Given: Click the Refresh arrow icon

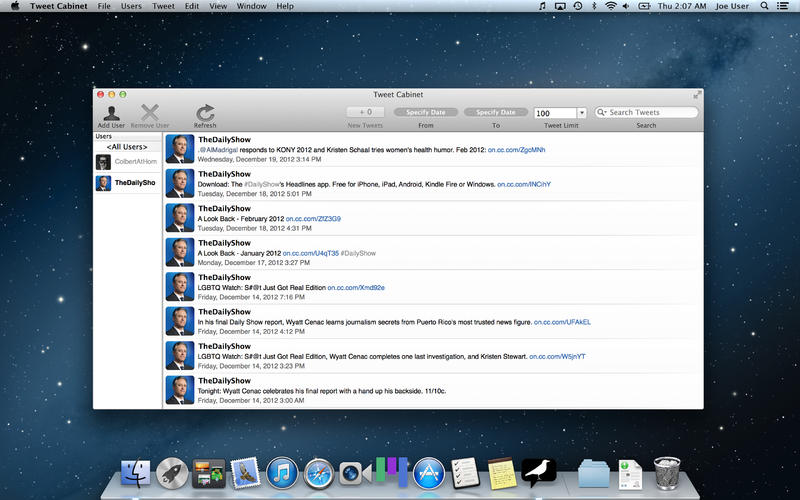Looking at the screenshot, I should (205, 113).
